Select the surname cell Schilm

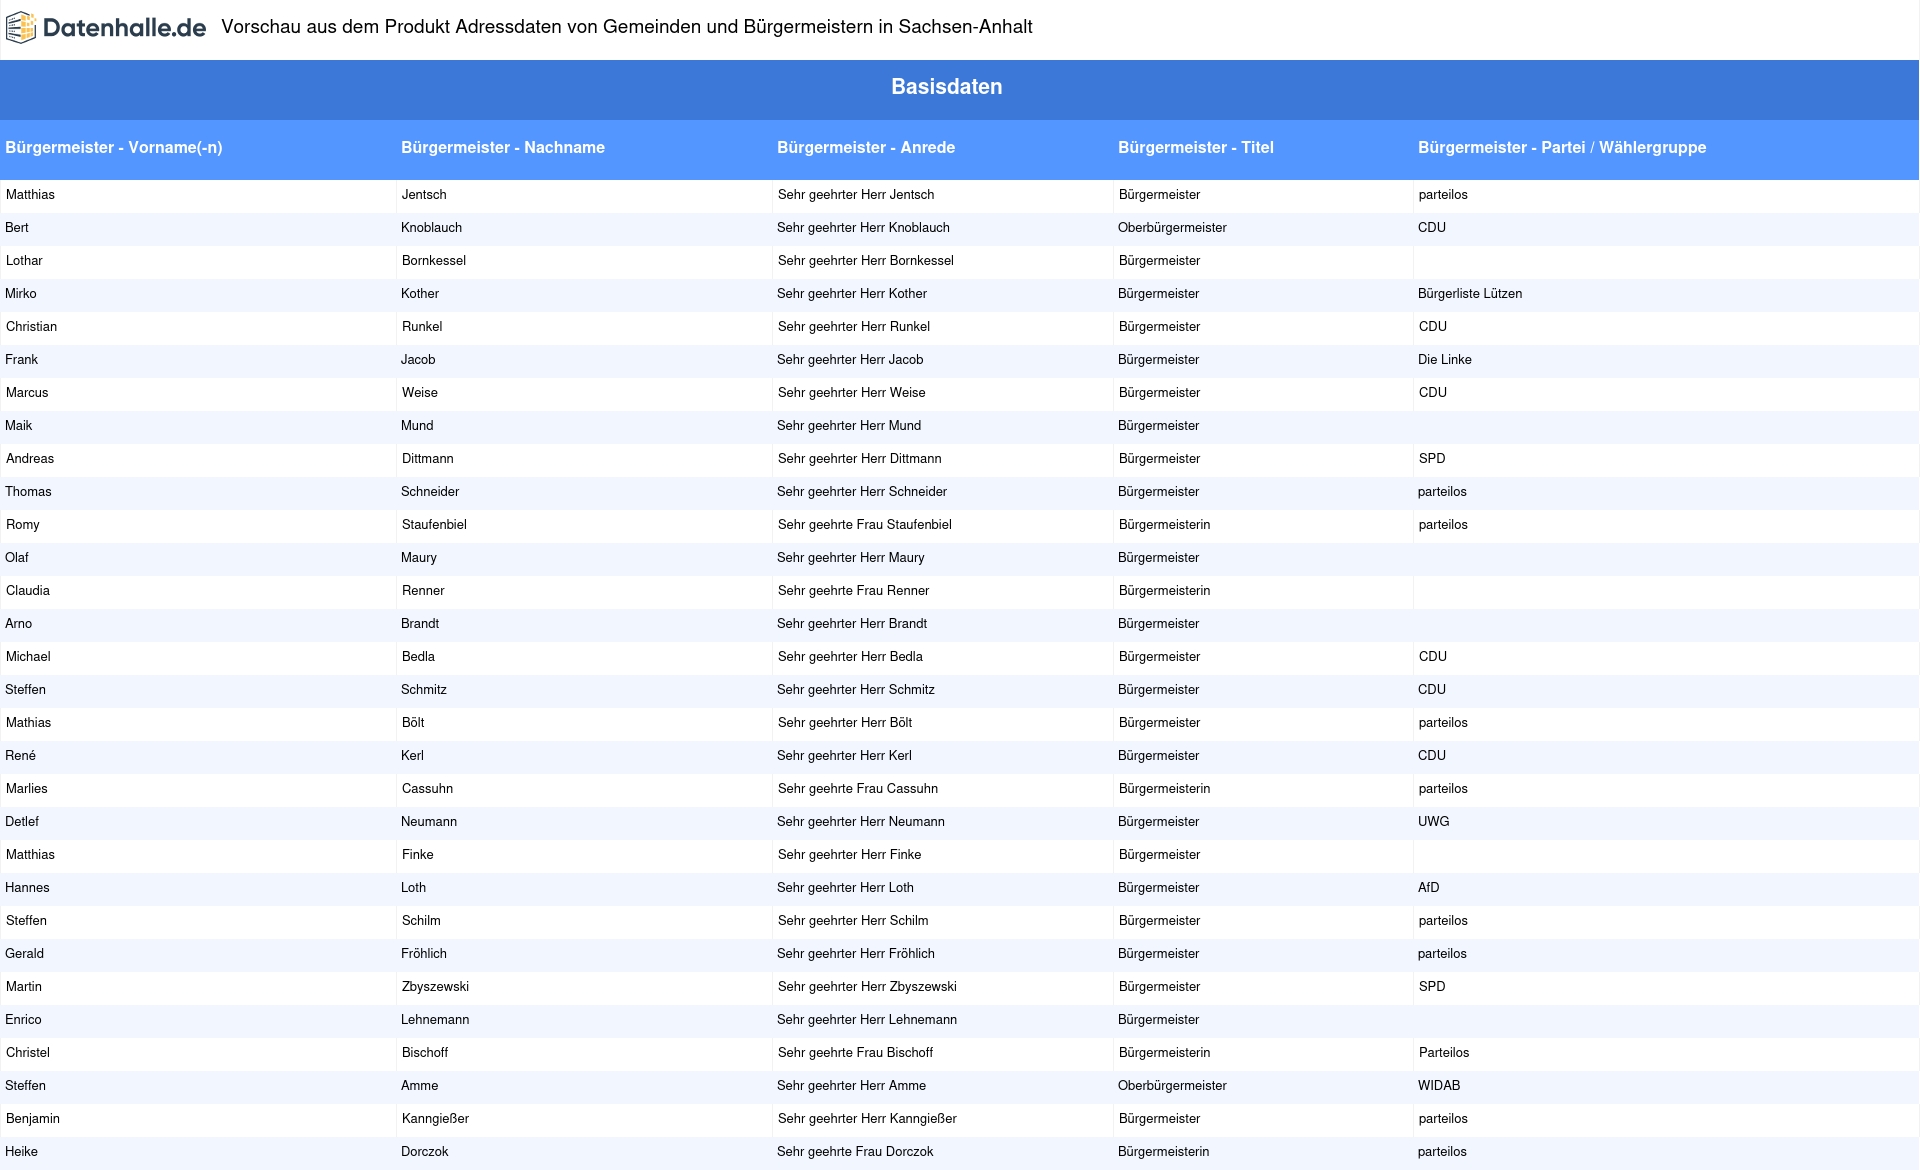(x=421, y=920)
